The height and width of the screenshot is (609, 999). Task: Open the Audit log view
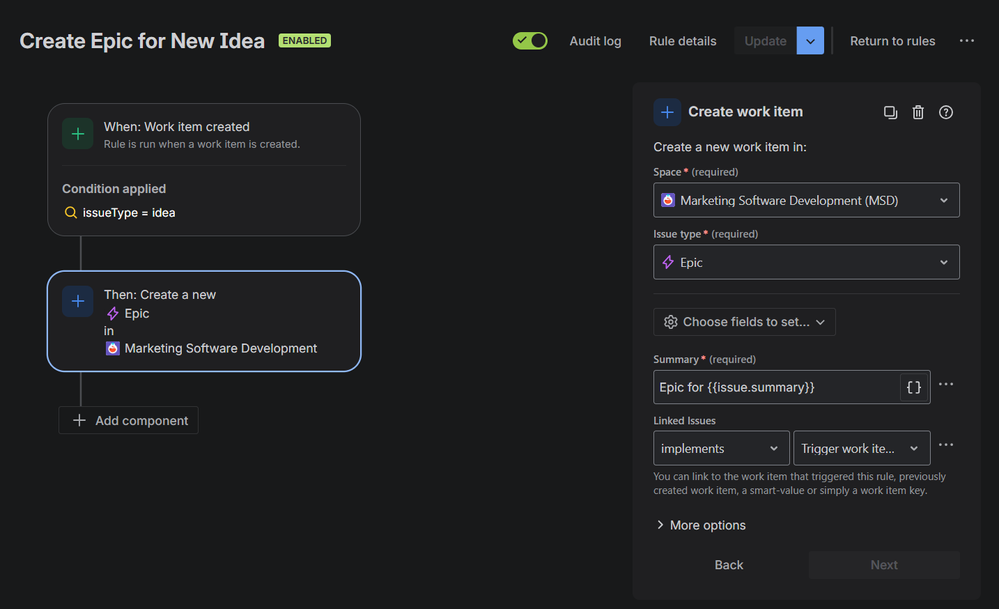595,41
